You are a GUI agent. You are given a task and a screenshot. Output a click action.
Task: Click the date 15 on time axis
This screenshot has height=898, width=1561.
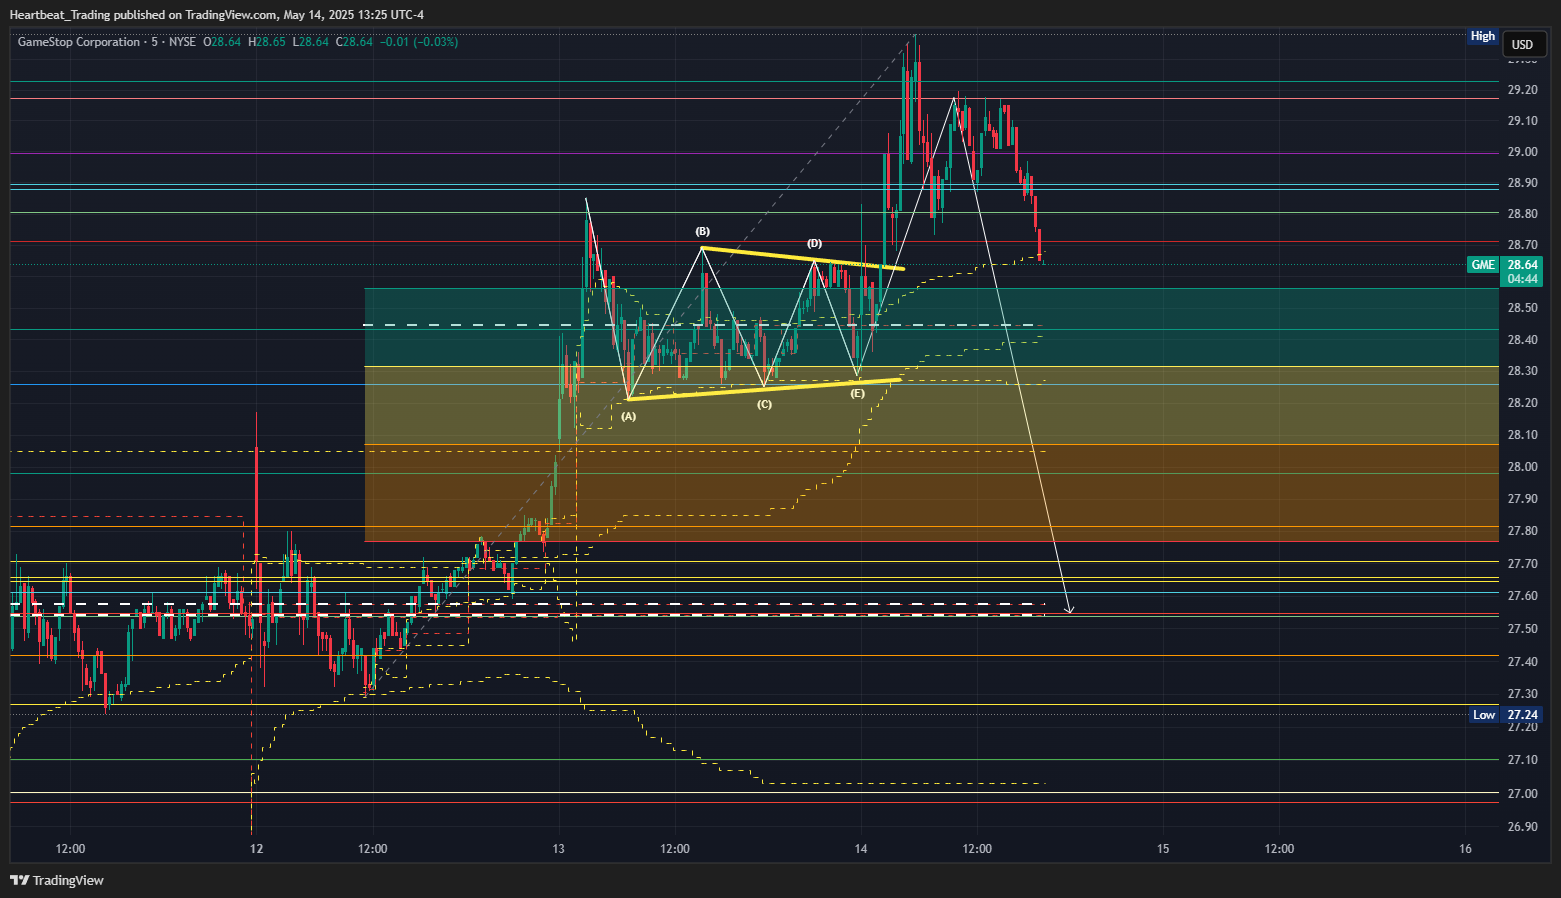tap(1163, 849)
